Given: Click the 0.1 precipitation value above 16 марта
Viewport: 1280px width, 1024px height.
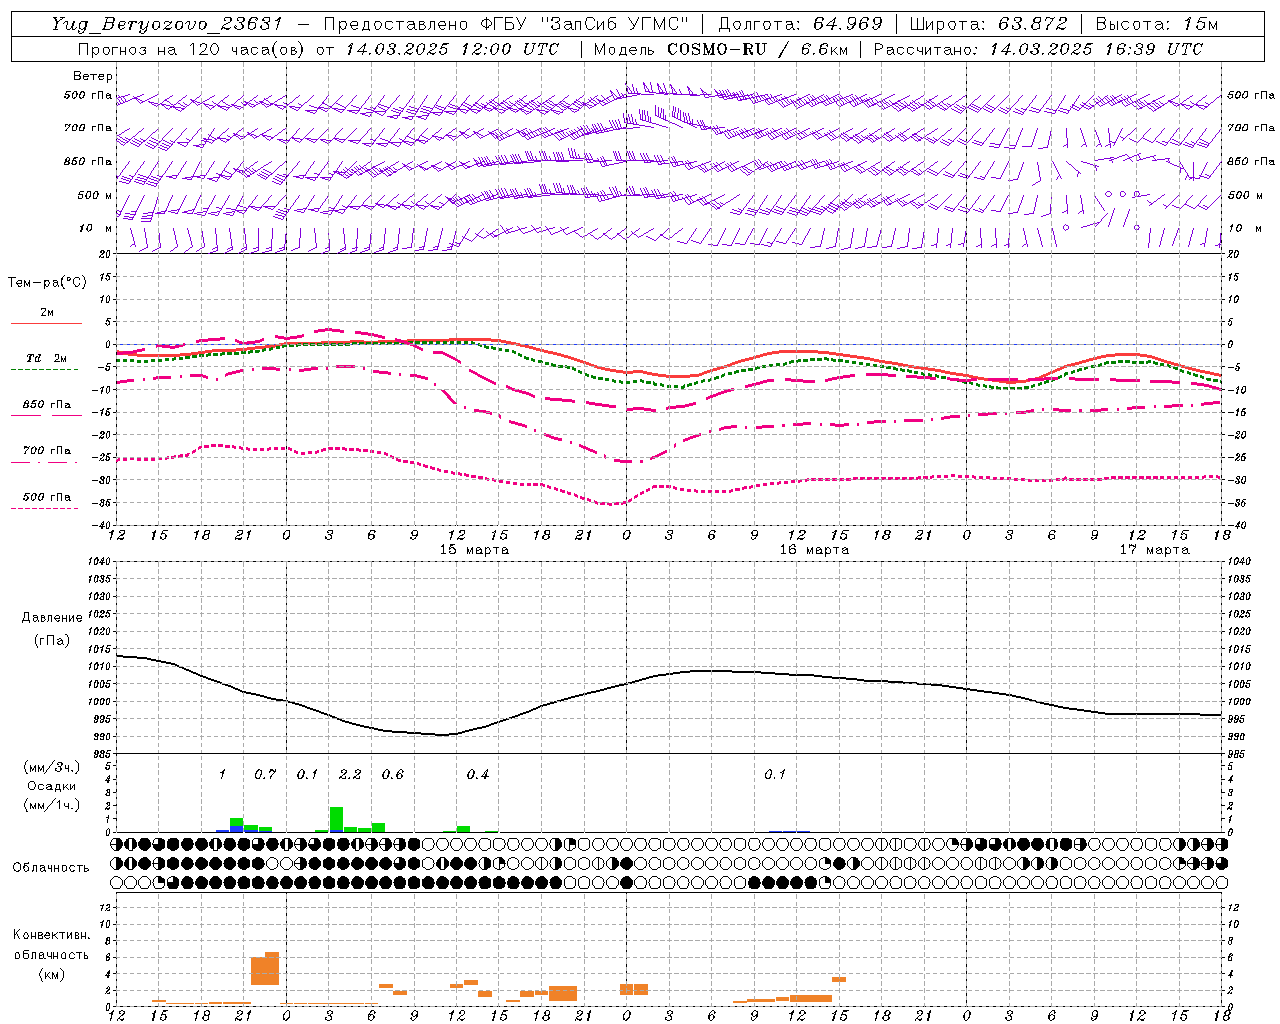Looking at the screenshot, I should 775,775.
